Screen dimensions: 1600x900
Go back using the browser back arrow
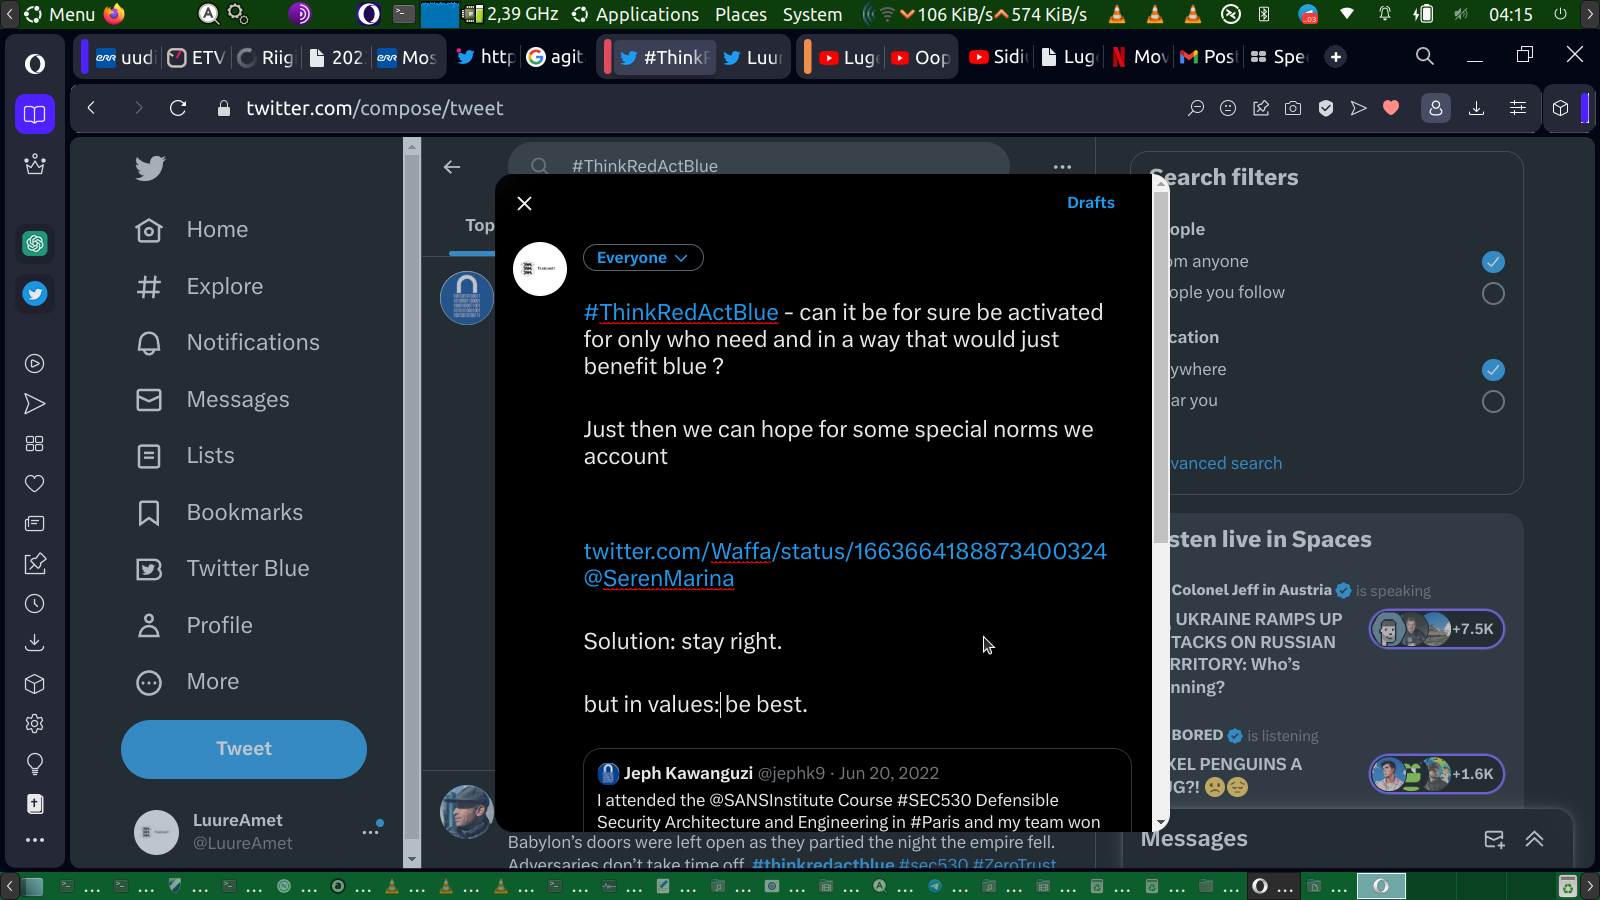coord(91,108)
